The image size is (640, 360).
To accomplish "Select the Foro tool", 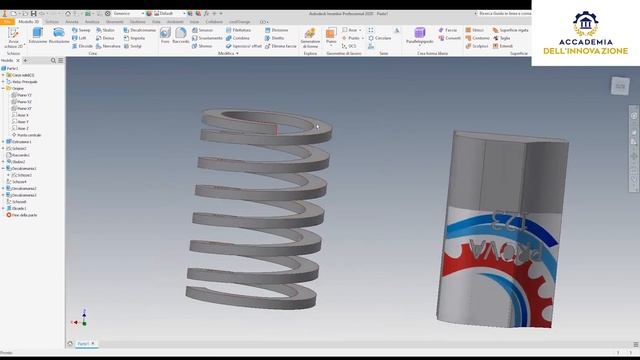I will 165,36.
